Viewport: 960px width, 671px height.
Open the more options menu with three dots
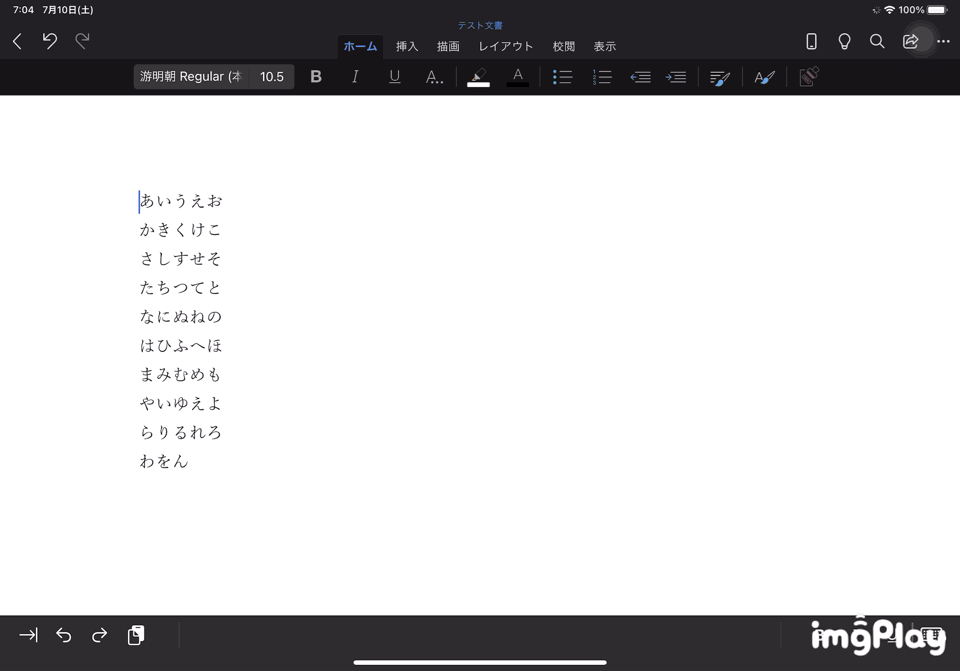941,41
